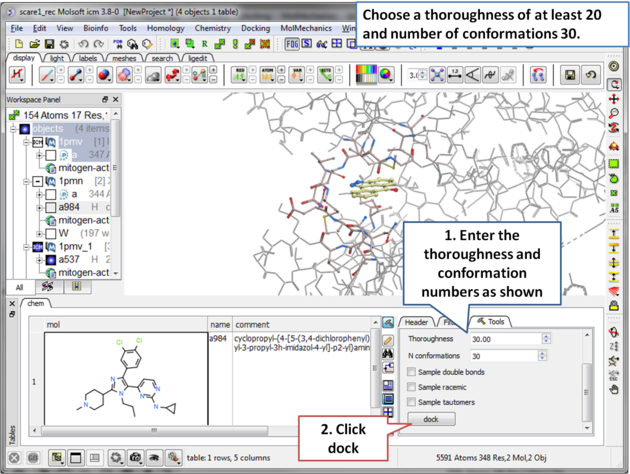Click the undo arrow icon
Image resolution: width=630 pixels, height=474 pixels.
coord(84,44)
